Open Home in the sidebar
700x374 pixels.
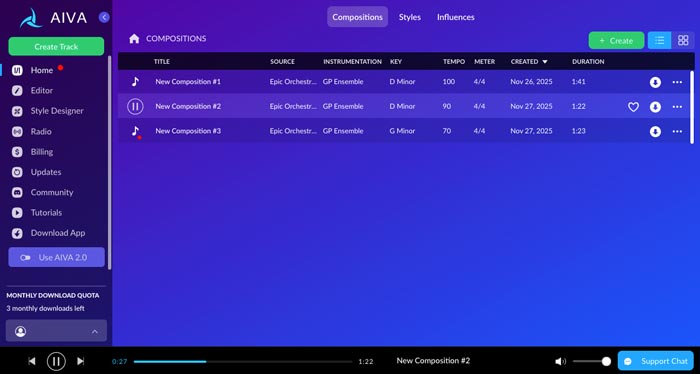[42, 70]
